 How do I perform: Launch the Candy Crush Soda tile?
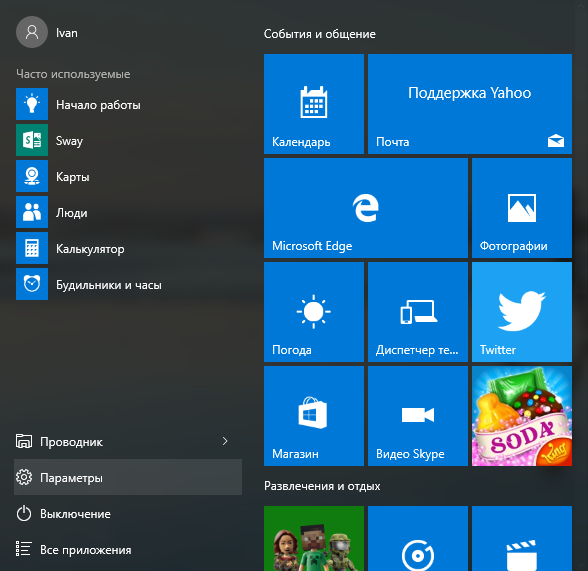pyautogui.click(x=522, y=416)
